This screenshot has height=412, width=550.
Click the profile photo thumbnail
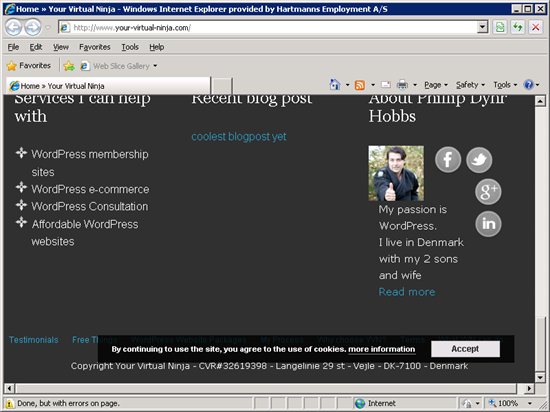pyautogui.click(x=396, y=173)
